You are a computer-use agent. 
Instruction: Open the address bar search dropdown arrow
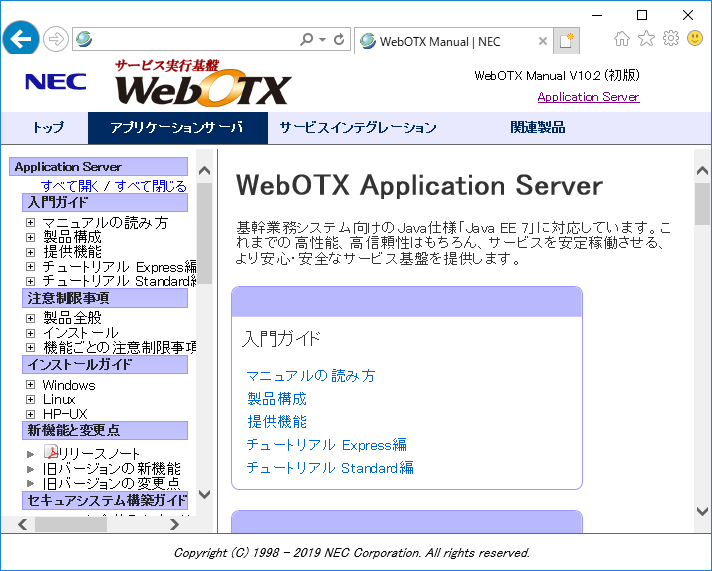(322, 40)
